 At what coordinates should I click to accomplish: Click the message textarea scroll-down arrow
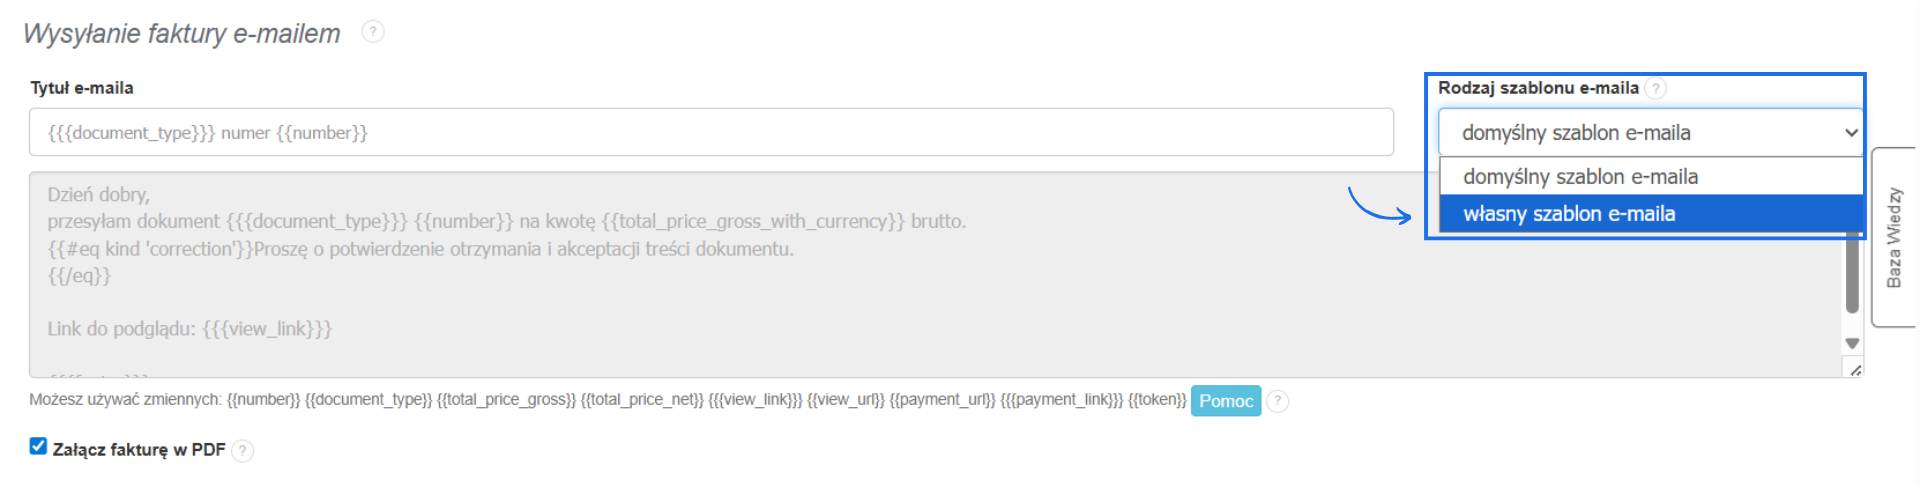point(1852,343)
